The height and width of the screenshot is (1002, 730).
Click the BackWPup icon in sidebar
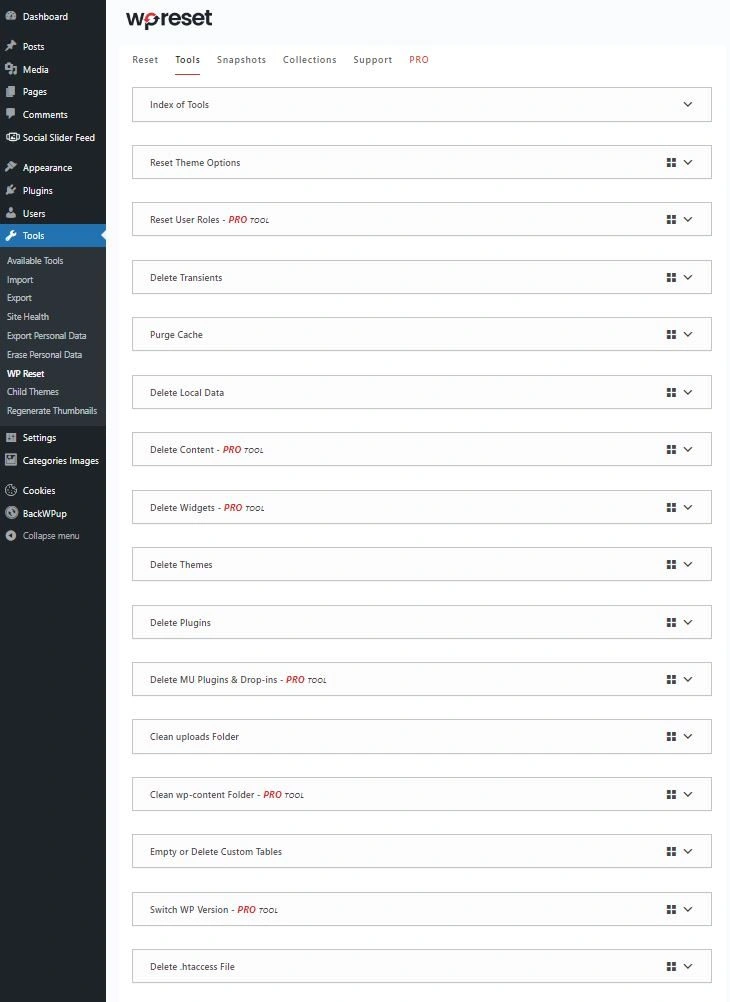(11, 513)
